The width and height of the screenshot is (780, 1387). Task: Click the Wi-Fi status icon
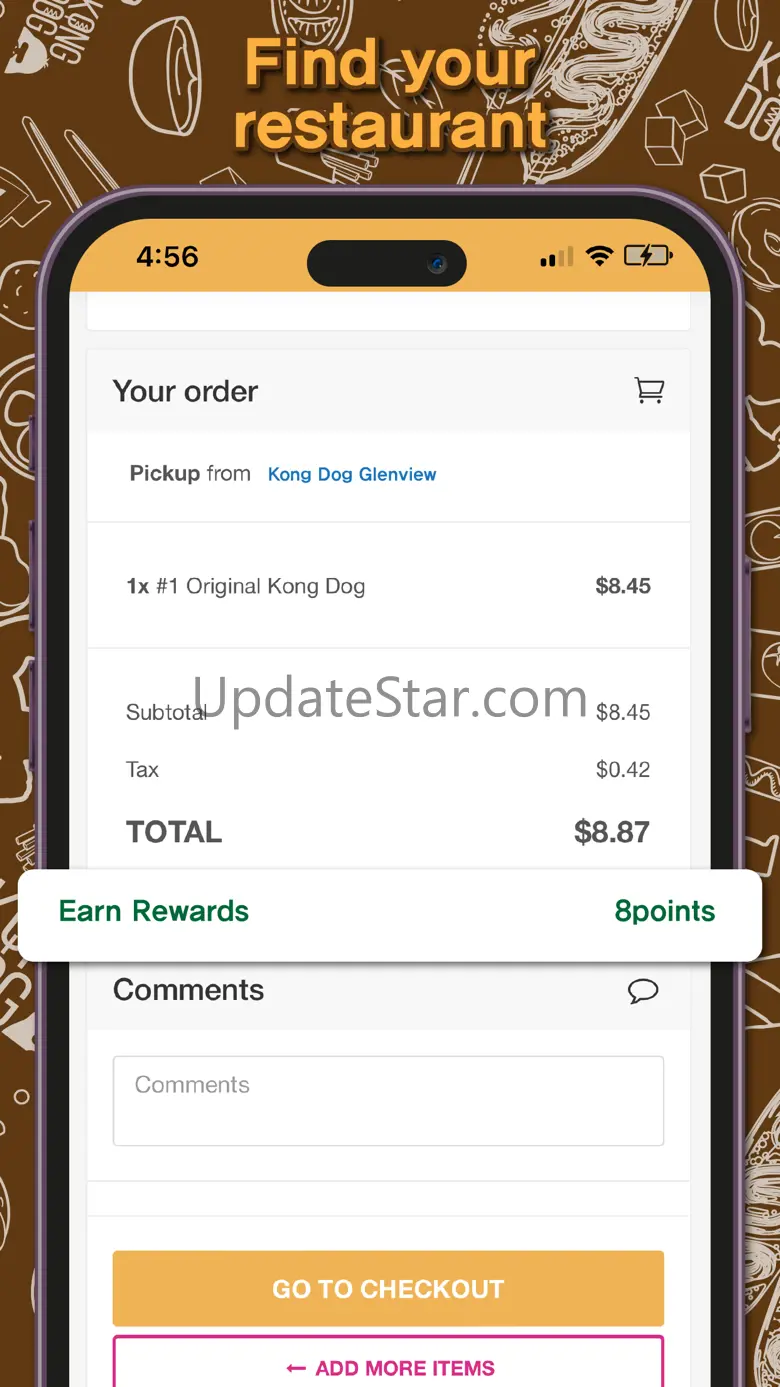600,257
